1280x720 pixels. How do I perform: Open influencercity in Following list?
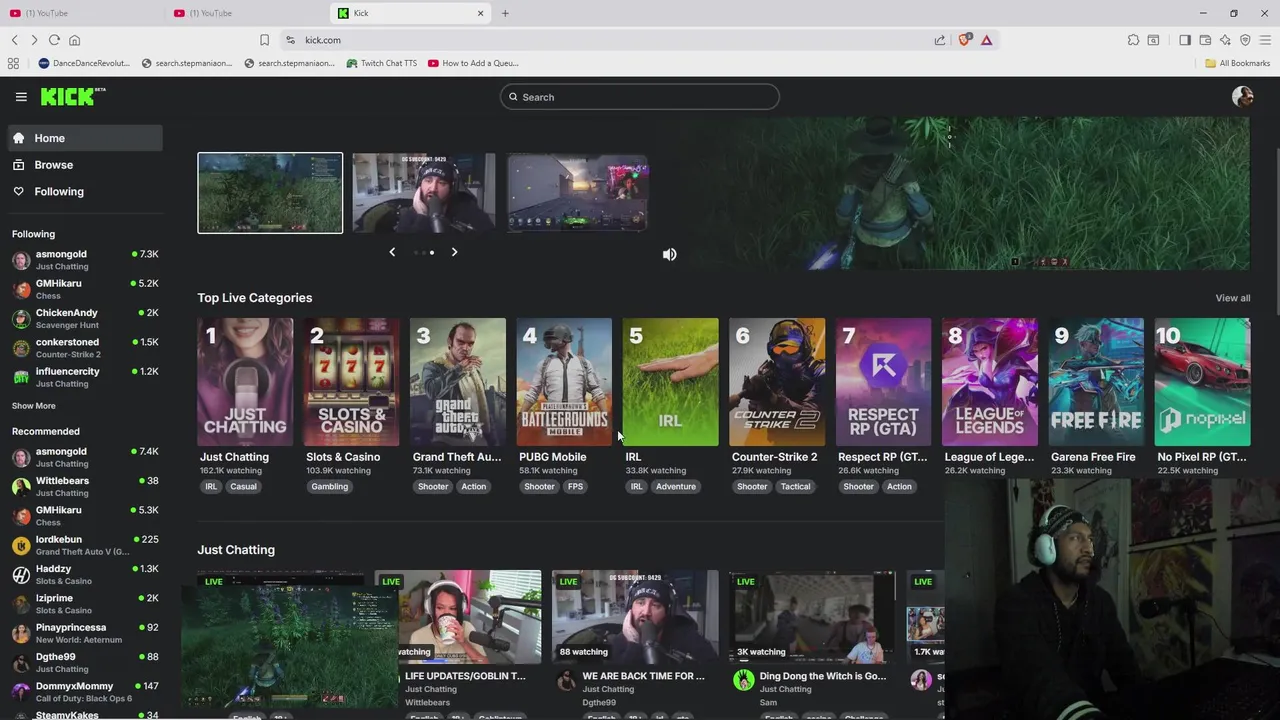pos(85,377)
